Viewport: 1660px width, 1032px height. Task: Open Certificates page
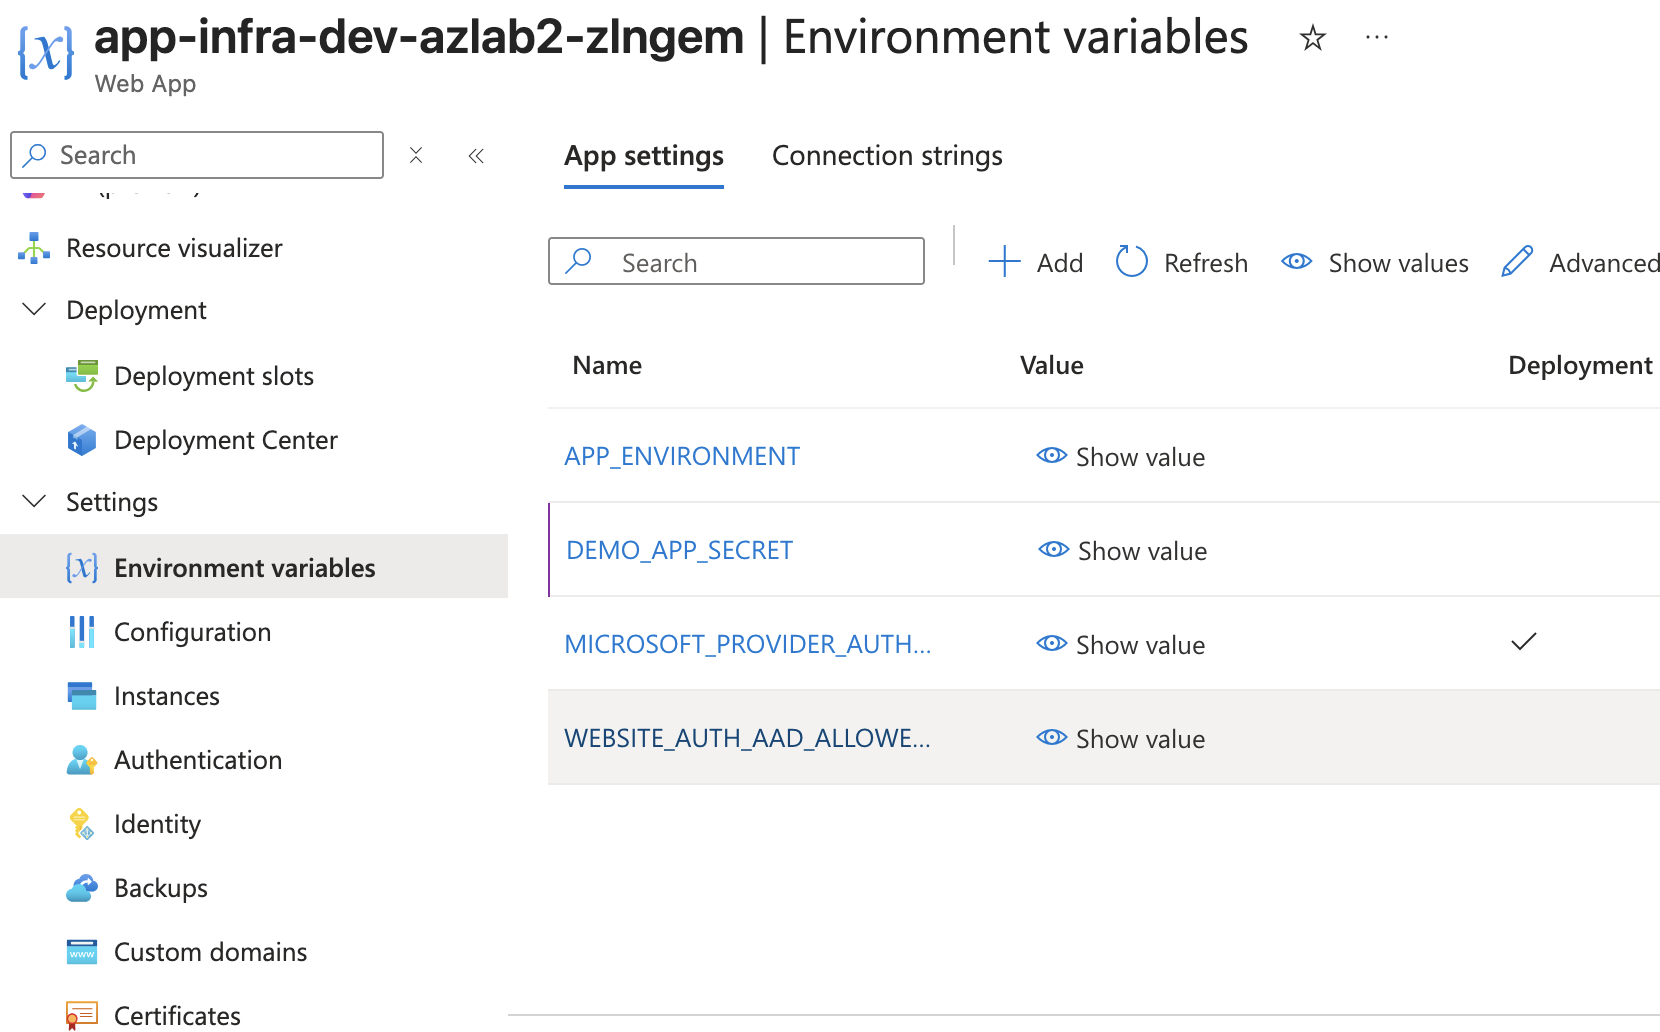[x=177, y=1016]
